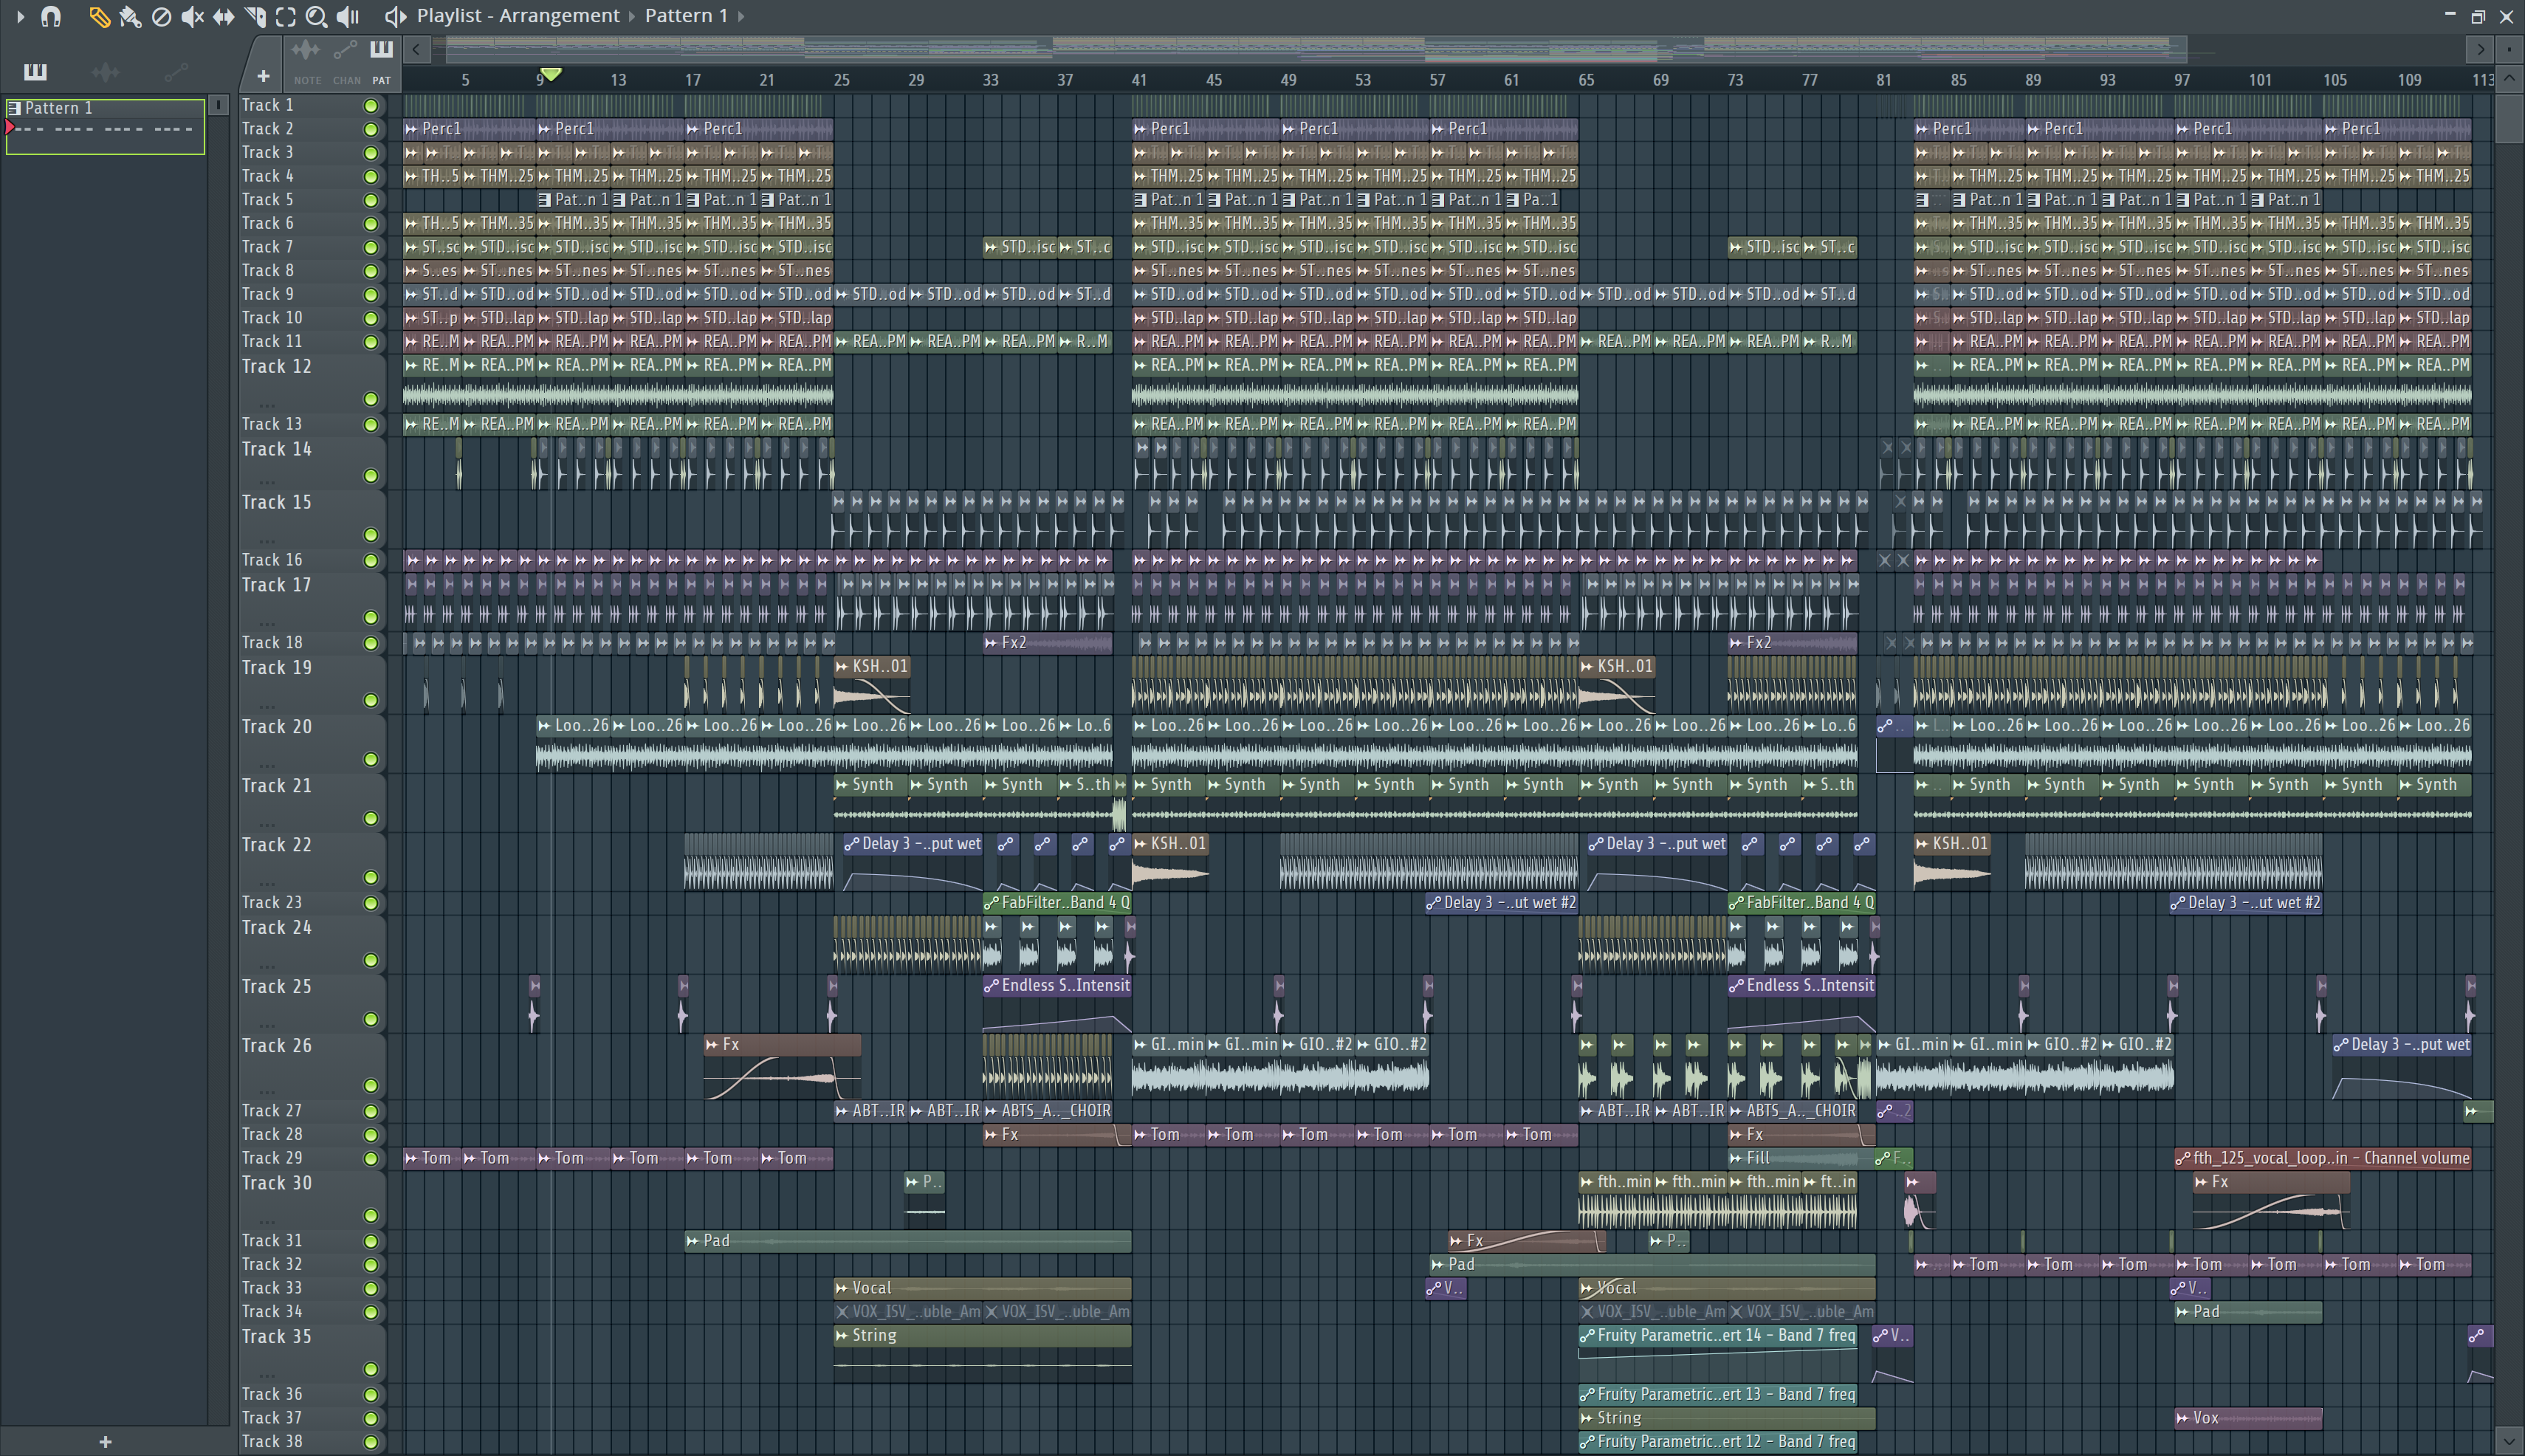Click Pattern 1 in the title bar

tap(686, 16)
